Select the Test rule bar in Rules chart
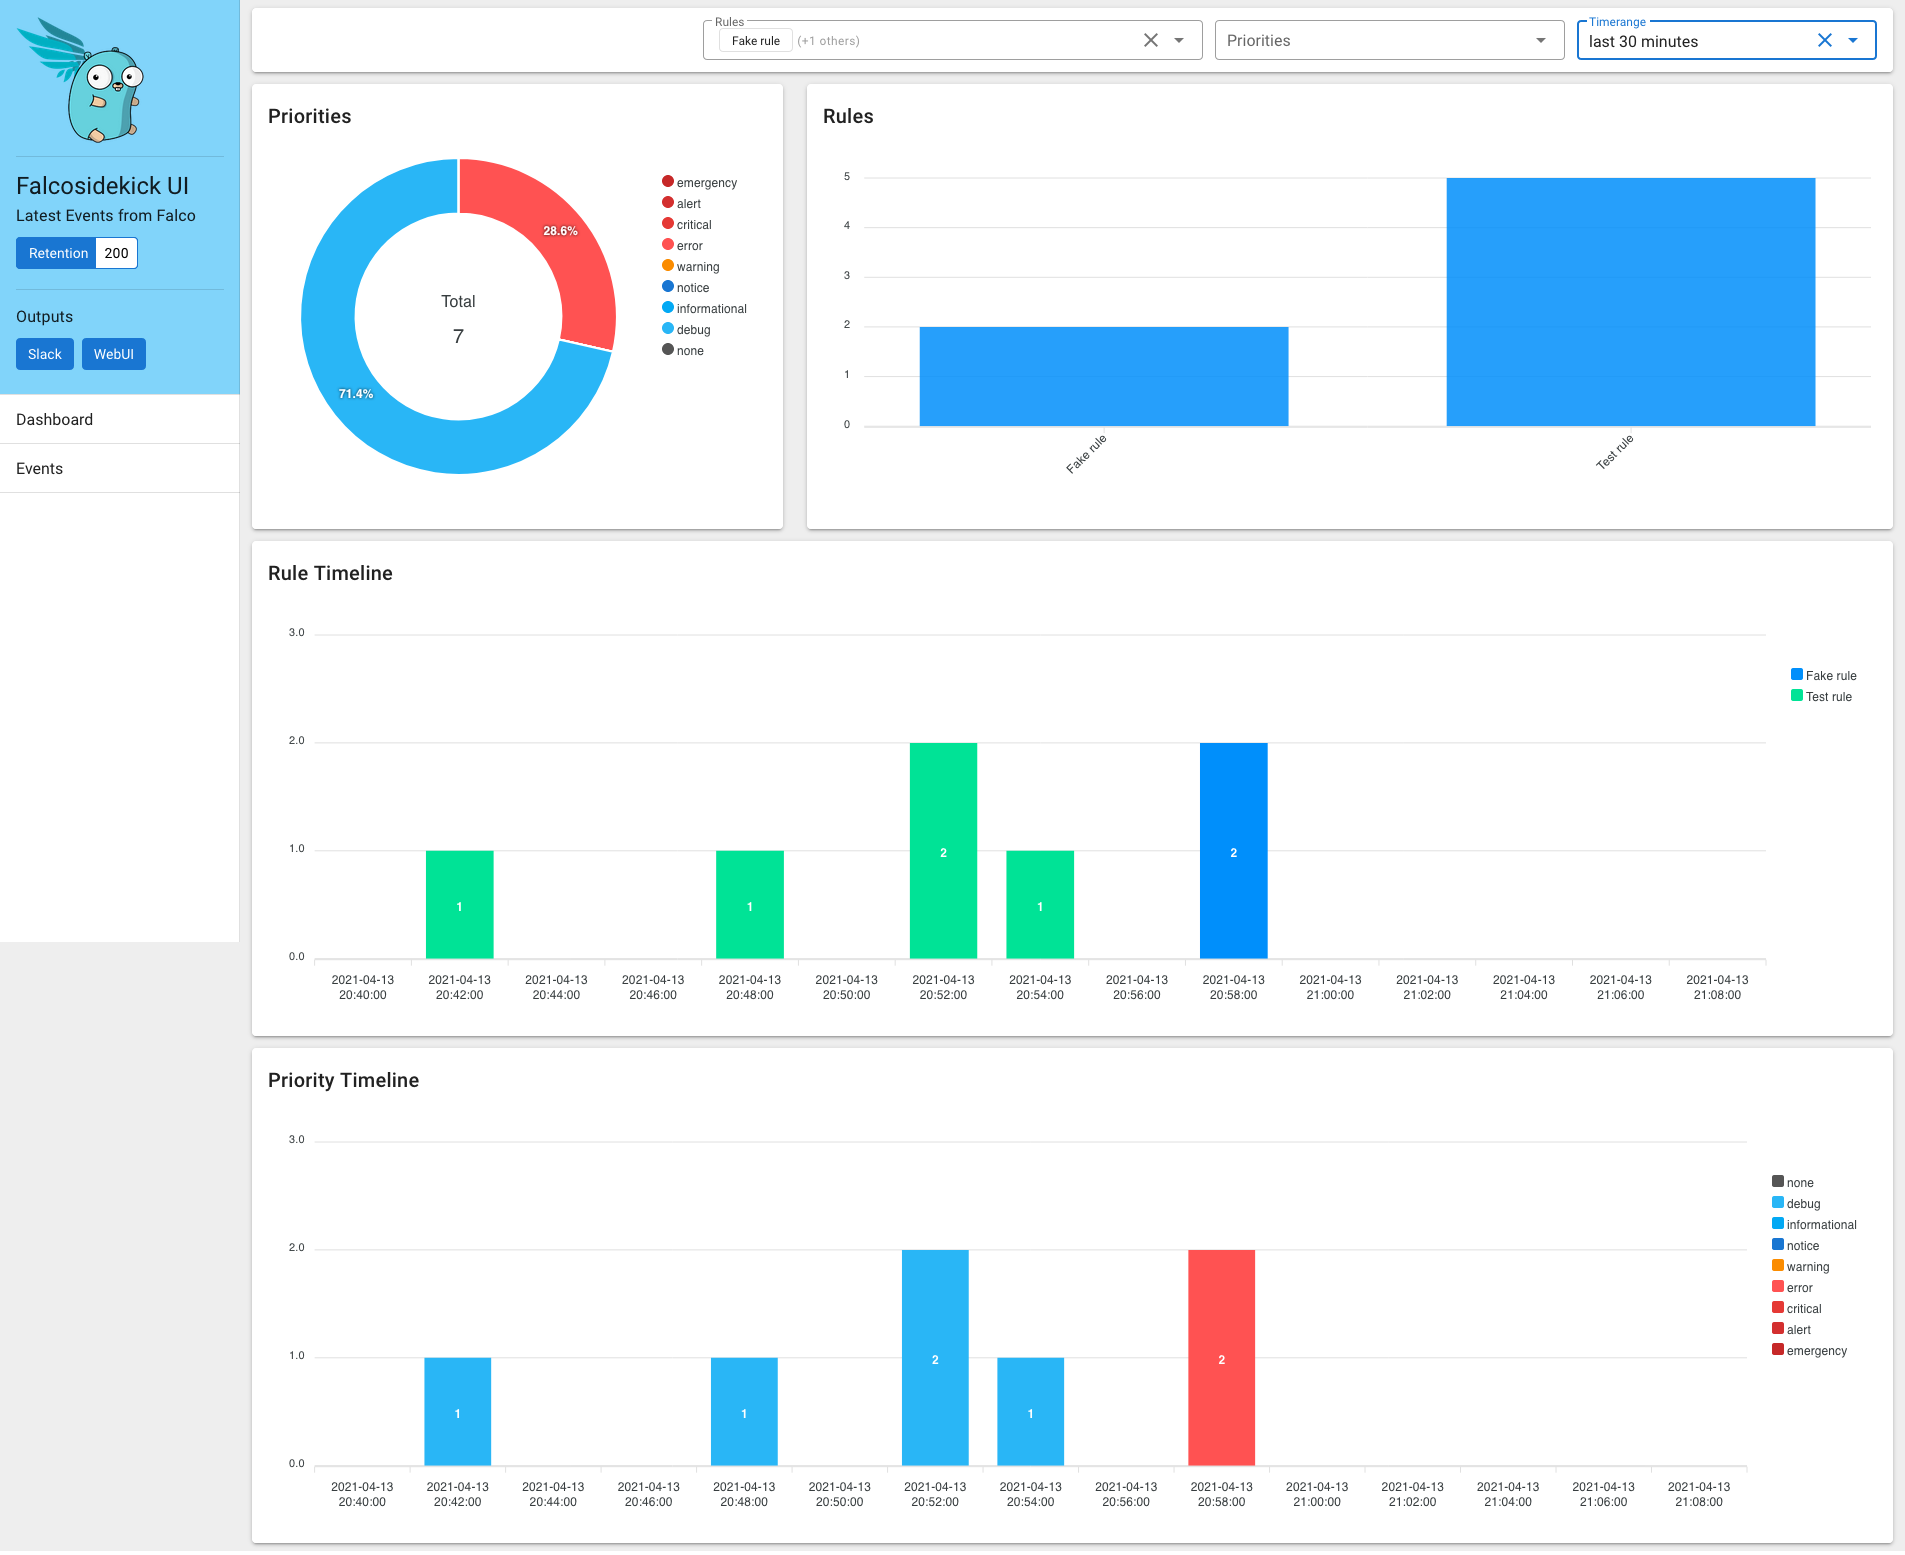The height and width of the screenshot is (1555, 1905). pyautogui.click(x=1630, y=301)
